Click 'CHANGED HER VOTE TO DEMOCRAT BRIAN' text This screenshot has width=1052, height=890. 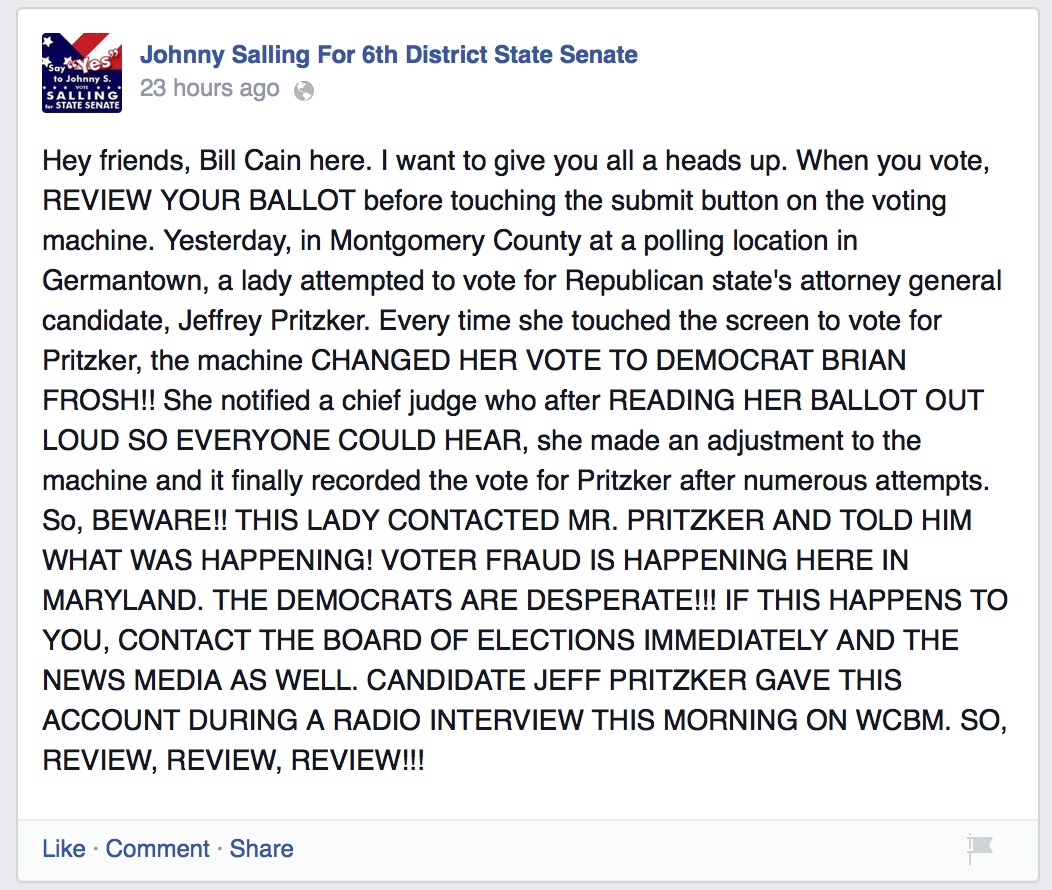click(x=609, y=360)
